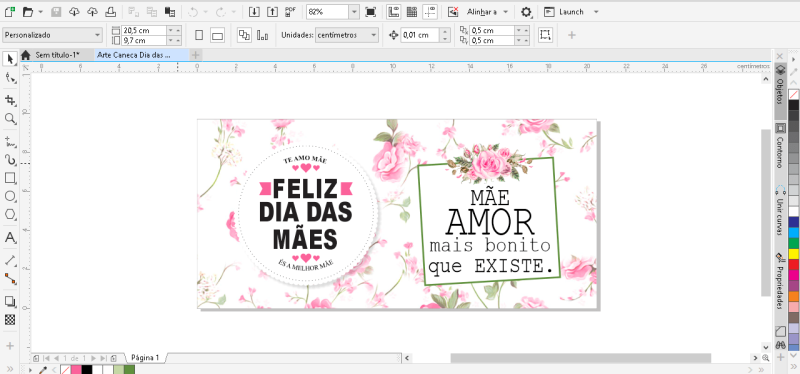
Task: Select the Drop Shadow tool
Action: pos(10,302)
